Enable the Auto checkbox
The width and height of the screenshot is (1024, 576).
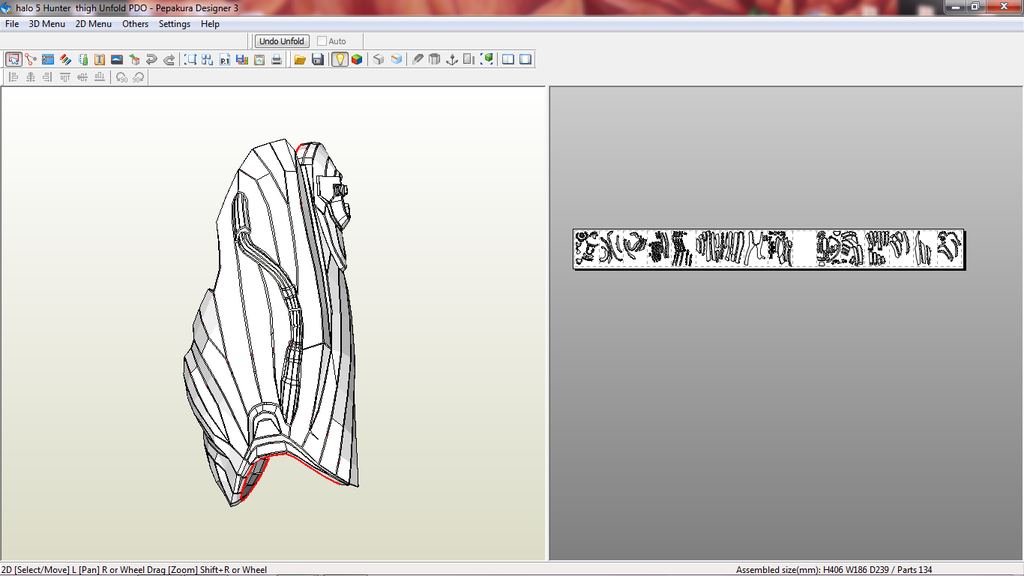[322, 41]
